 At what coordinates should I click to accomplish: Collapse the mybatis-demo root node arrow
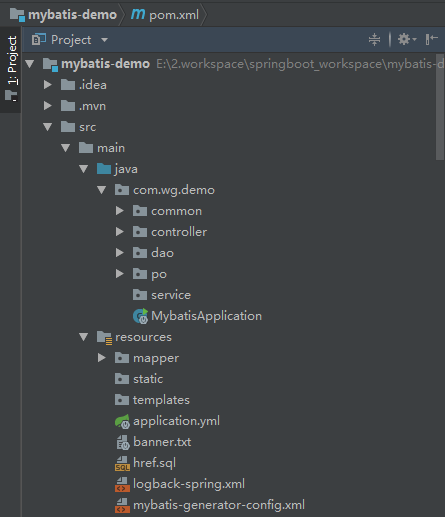pos(30,64)
